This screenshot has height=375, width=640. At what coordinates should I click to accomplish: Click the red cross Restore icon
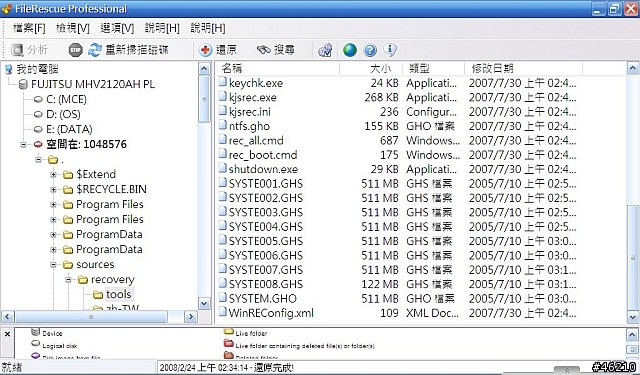tap(206, 50)
